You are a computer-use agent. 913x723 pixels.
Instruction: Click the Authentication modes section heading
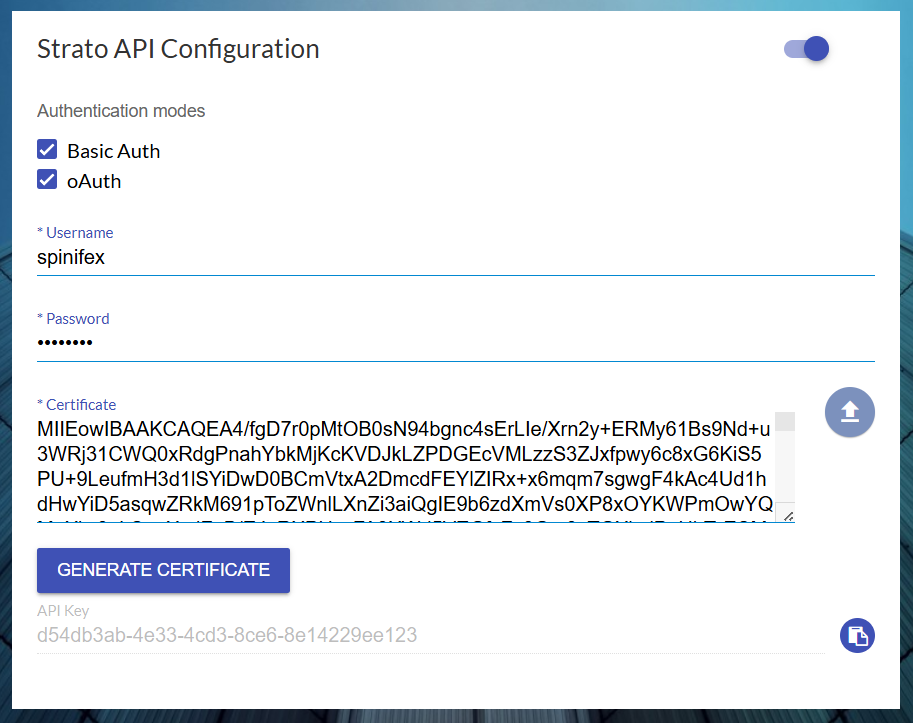[121, 111]
